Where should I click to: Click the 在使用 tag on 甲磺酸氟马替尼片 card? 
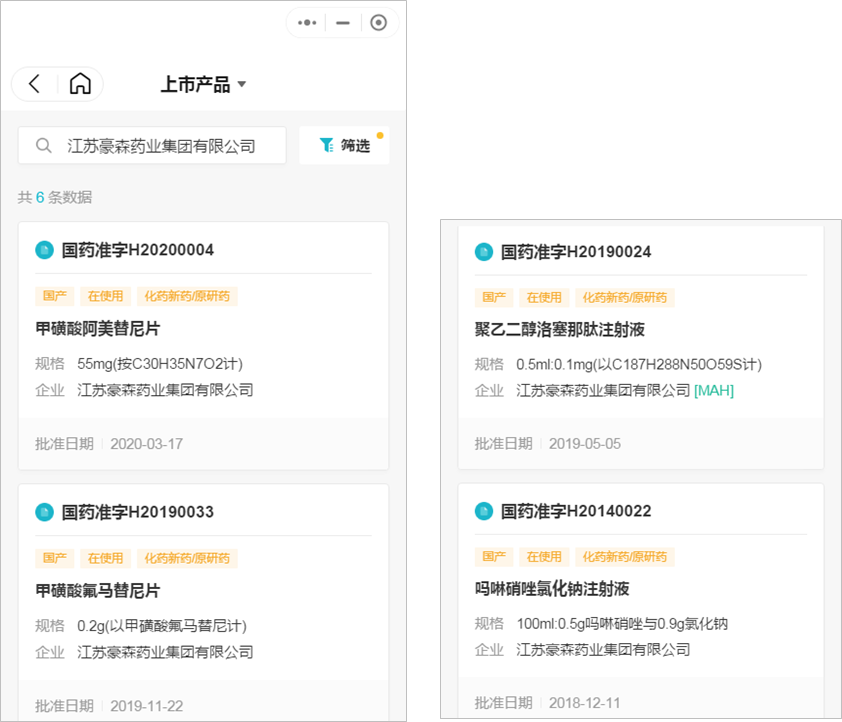[105, 558]
